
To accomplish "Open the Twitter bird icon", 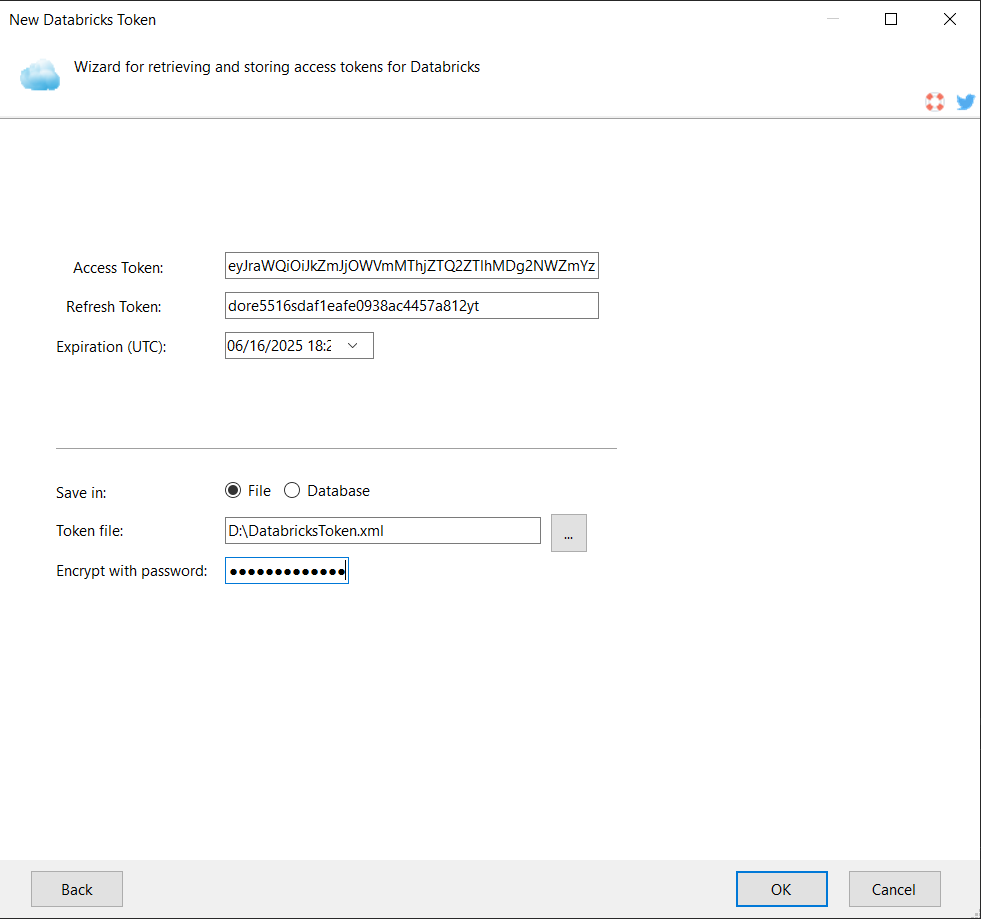I will point(965,101).
